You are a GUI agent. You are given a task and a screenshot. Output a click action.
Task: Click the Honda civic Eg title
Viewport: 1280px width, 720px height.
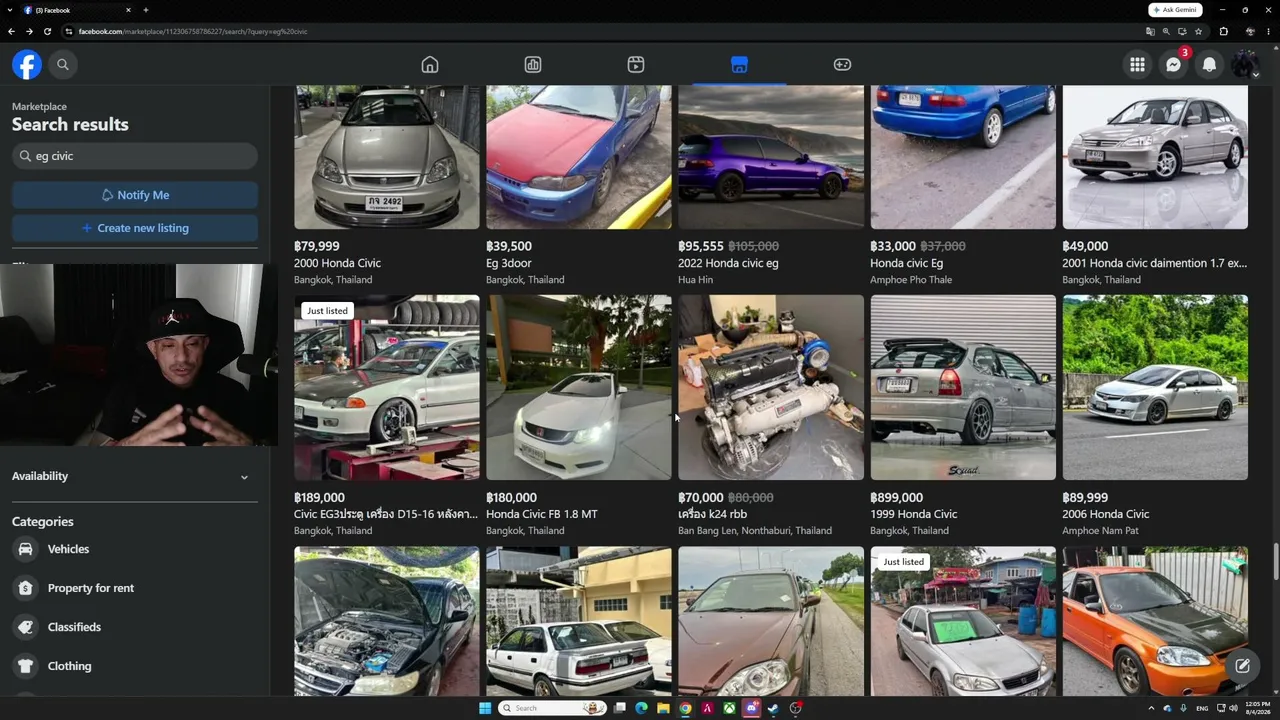(x=906, y=263)
